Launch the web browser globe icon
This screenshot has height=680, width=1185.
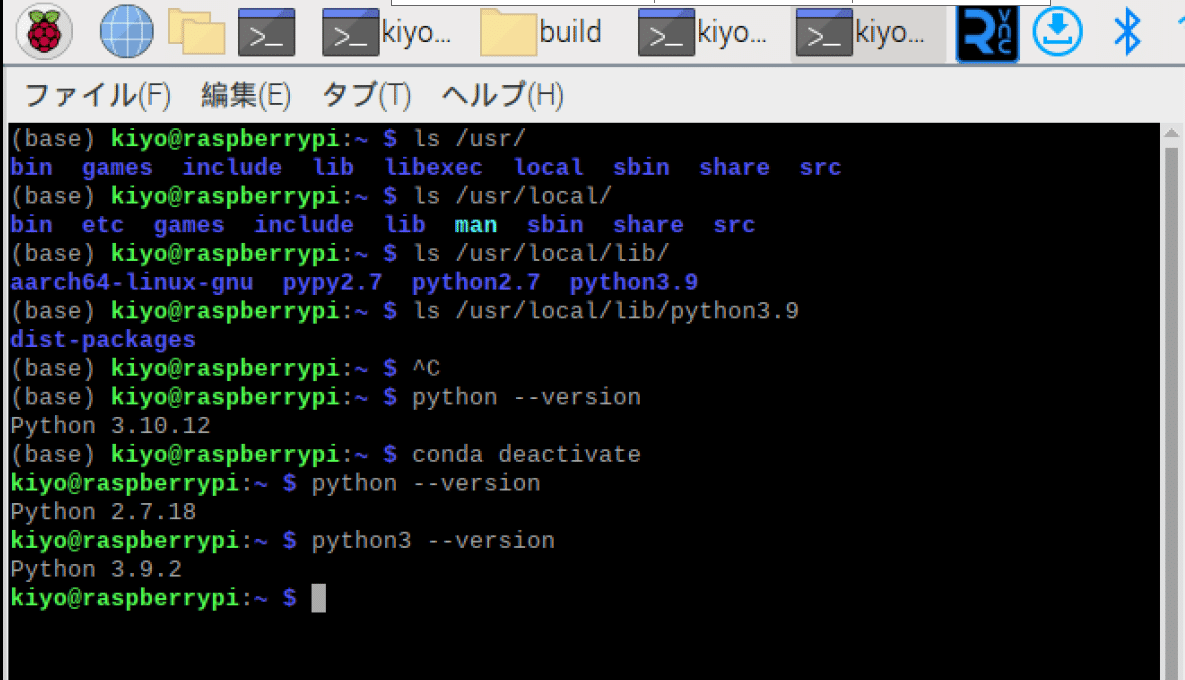click(126, 32)
